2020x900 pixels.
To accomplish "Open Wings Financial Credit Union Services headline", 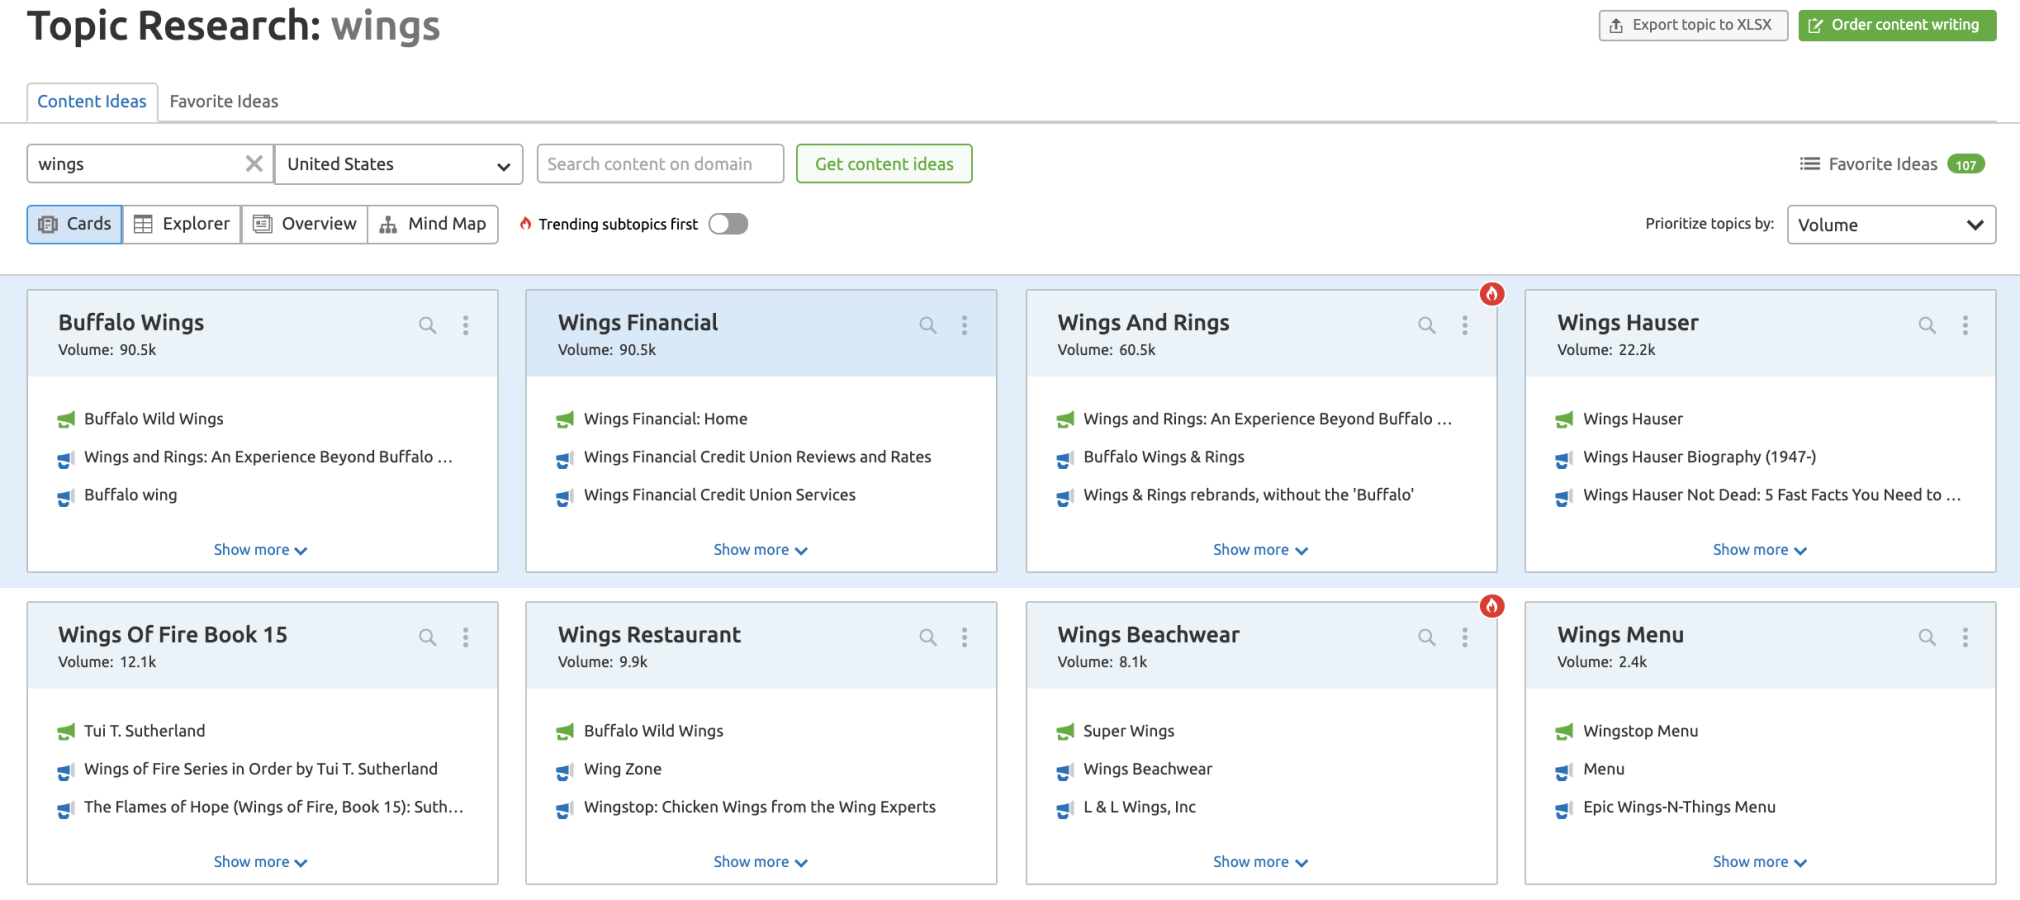I will click(719, 495).
